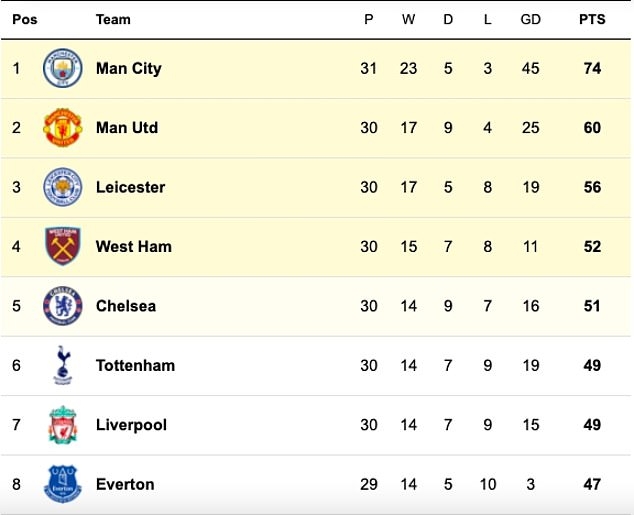
Task: Click Everton's 10 losses value
Action: (487, 484)
